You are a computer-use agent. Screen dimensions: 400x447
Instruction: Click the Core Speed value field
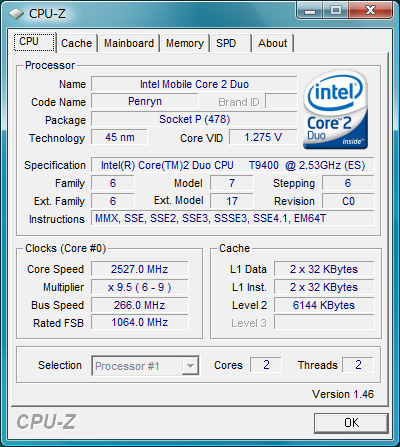point(140,269)
